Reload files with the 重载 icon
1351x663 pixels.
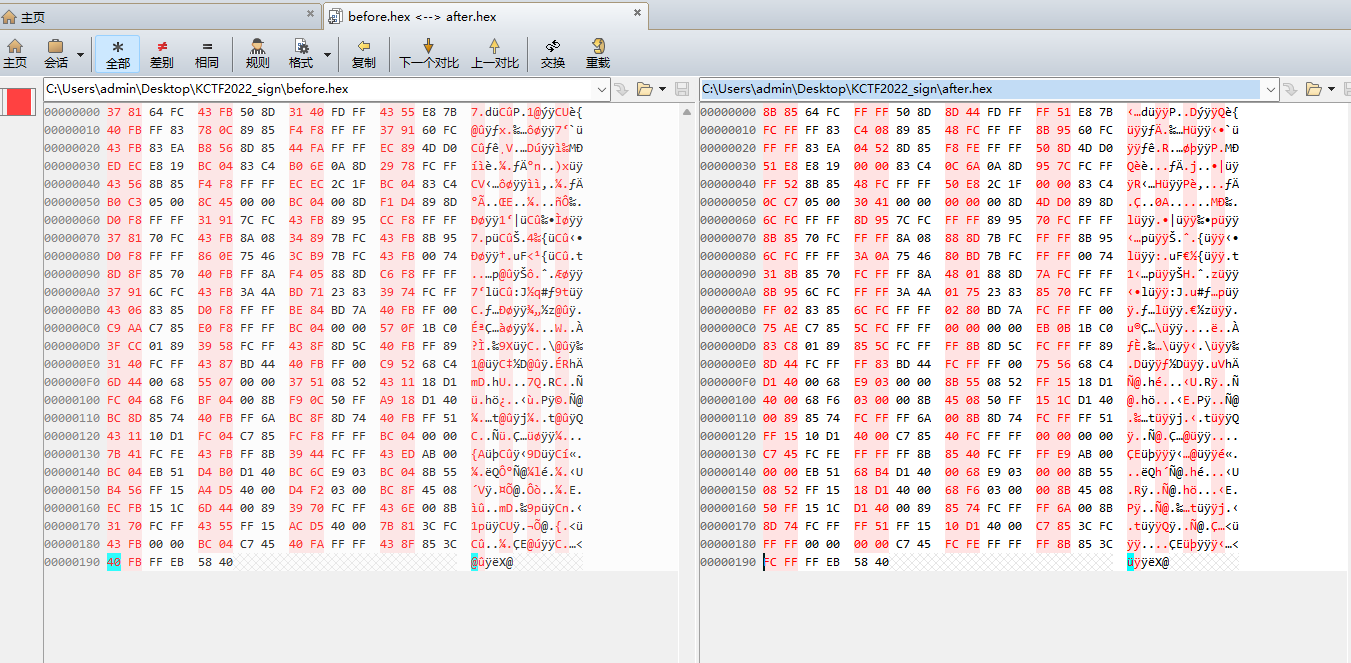(x=598, y=54)
